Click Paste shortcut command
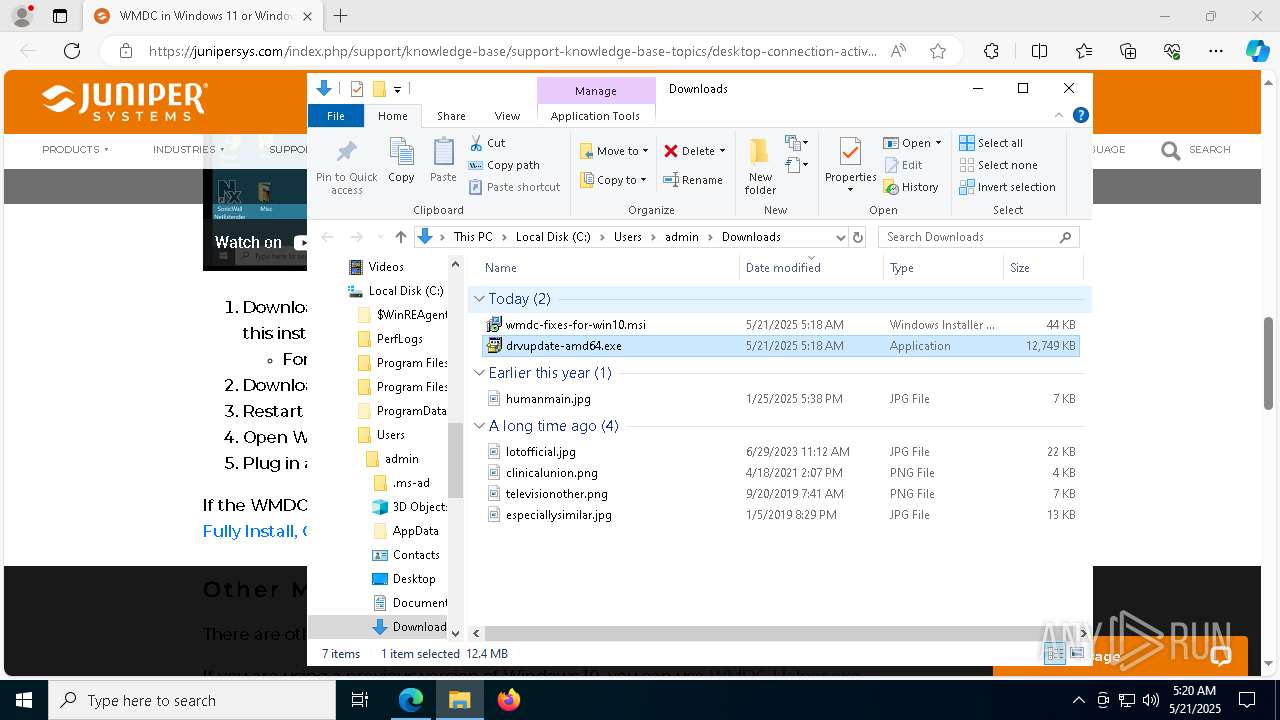1280x720 pixels. coord(514,187)
